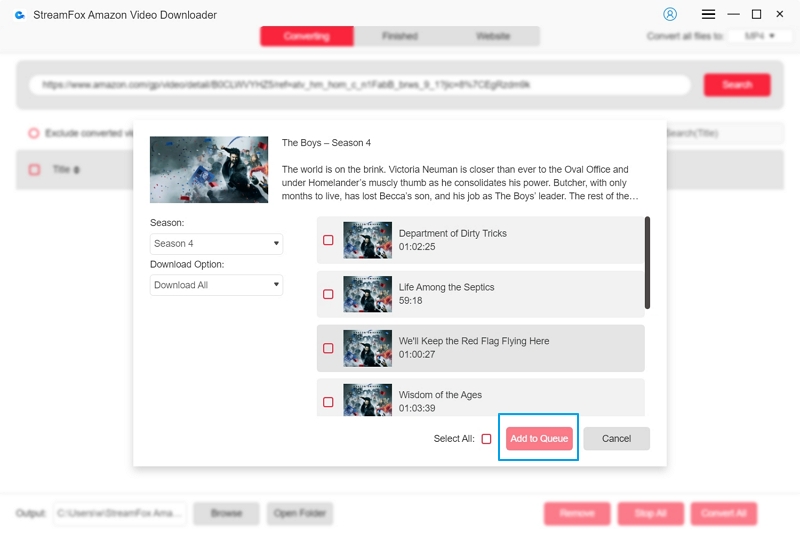Click We'll Keep the Red Flag thumbnail

367,348
